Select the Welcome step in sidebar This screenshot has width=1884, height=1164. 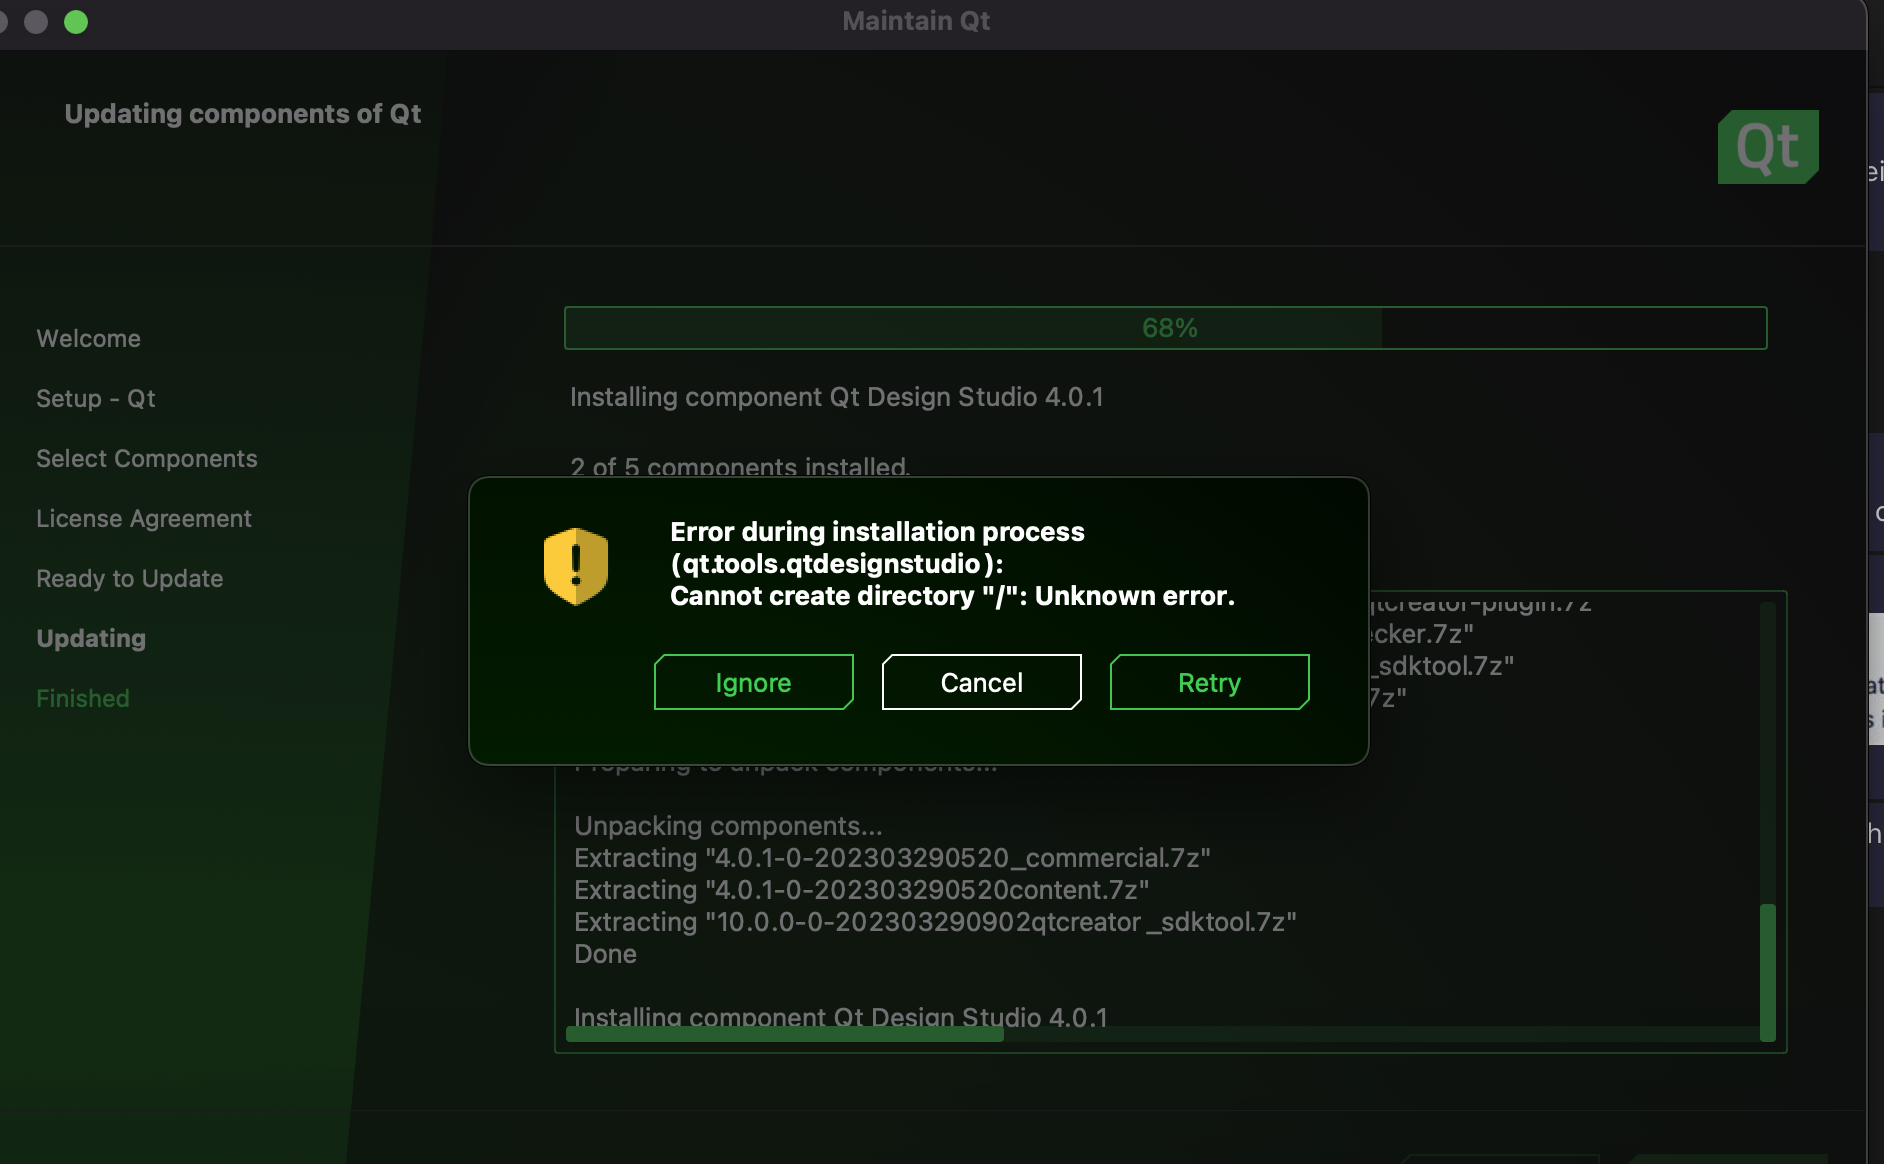(88, 338)
